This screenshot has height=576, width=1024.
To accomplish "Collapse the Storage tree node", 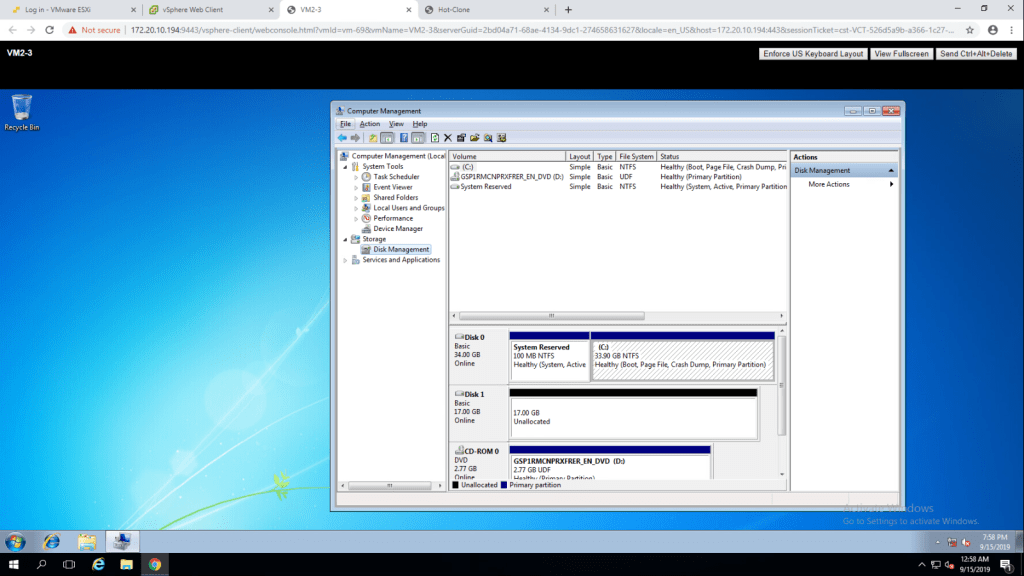I will pos(346,239).
